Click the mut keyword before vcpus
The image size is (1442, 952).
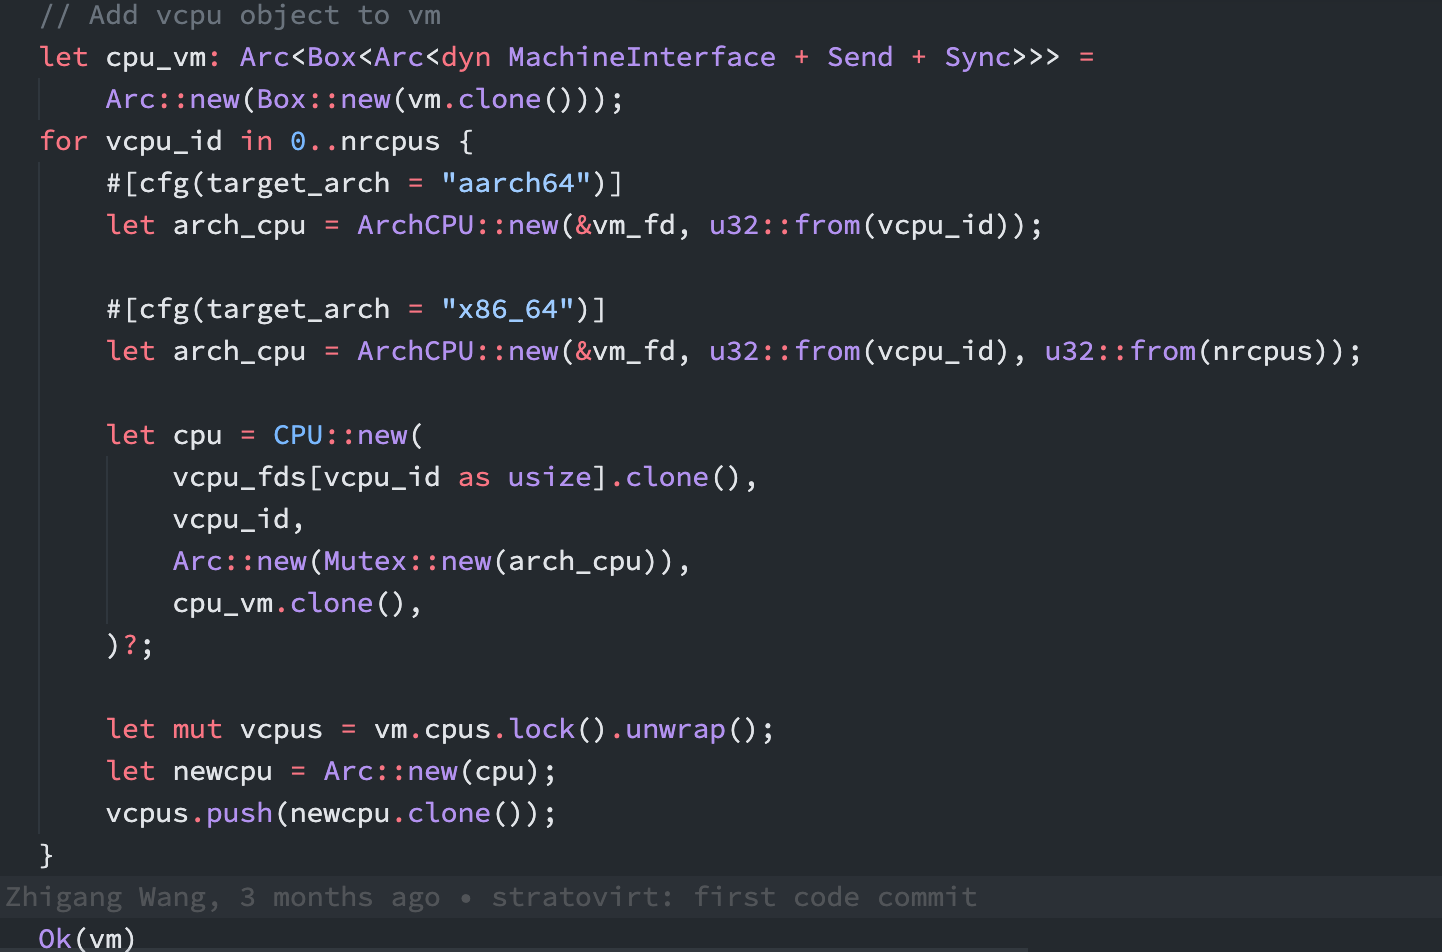198,729
